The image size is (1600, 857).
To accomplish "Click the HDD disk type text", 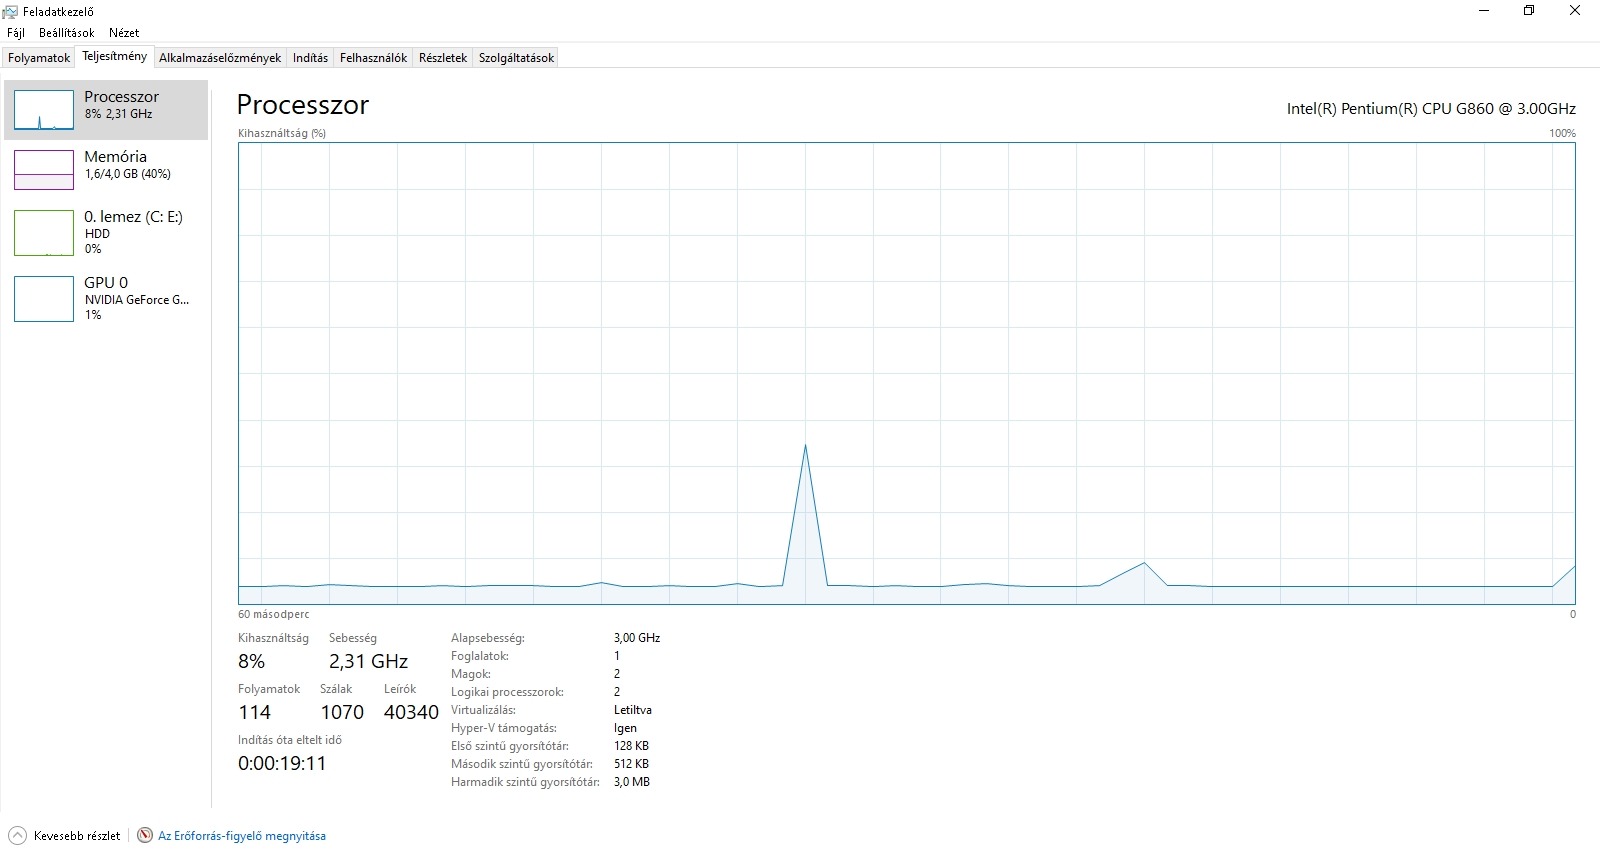I will pyautogui.click(x=97, y=234).
